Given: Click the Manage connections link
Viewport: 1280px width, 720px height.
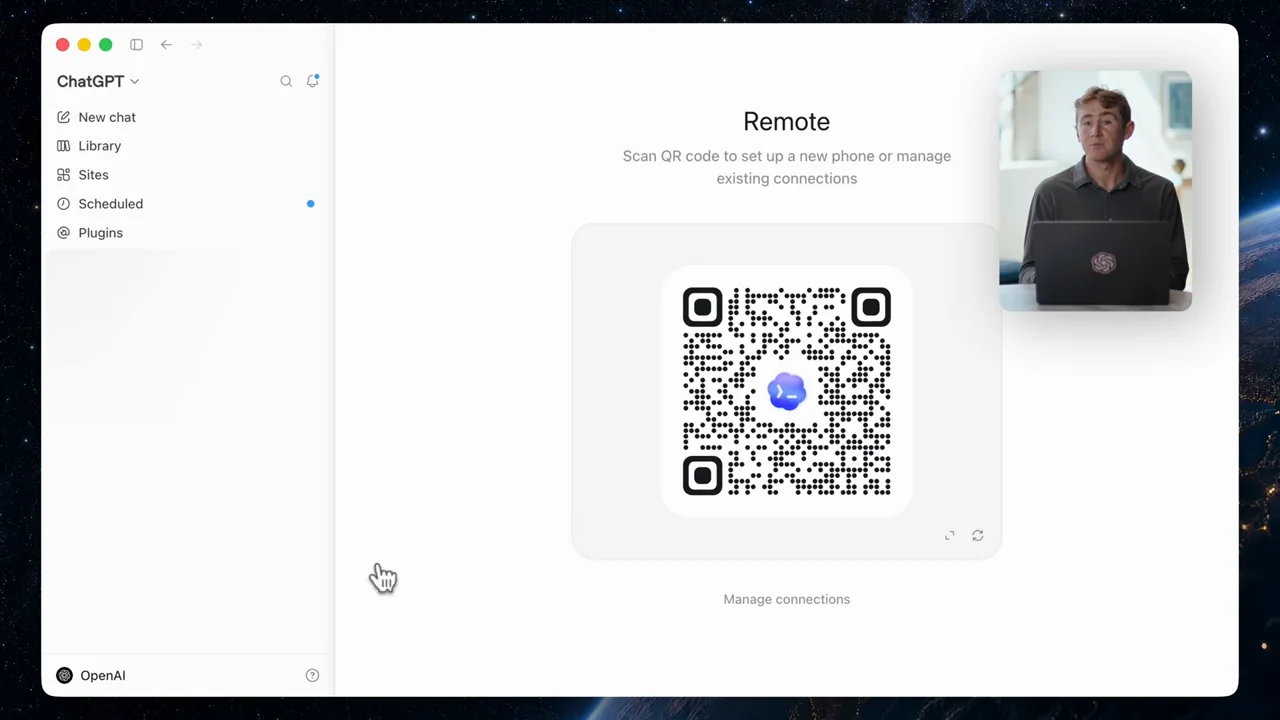Looking at the screenshot, I should click(787, 599).
